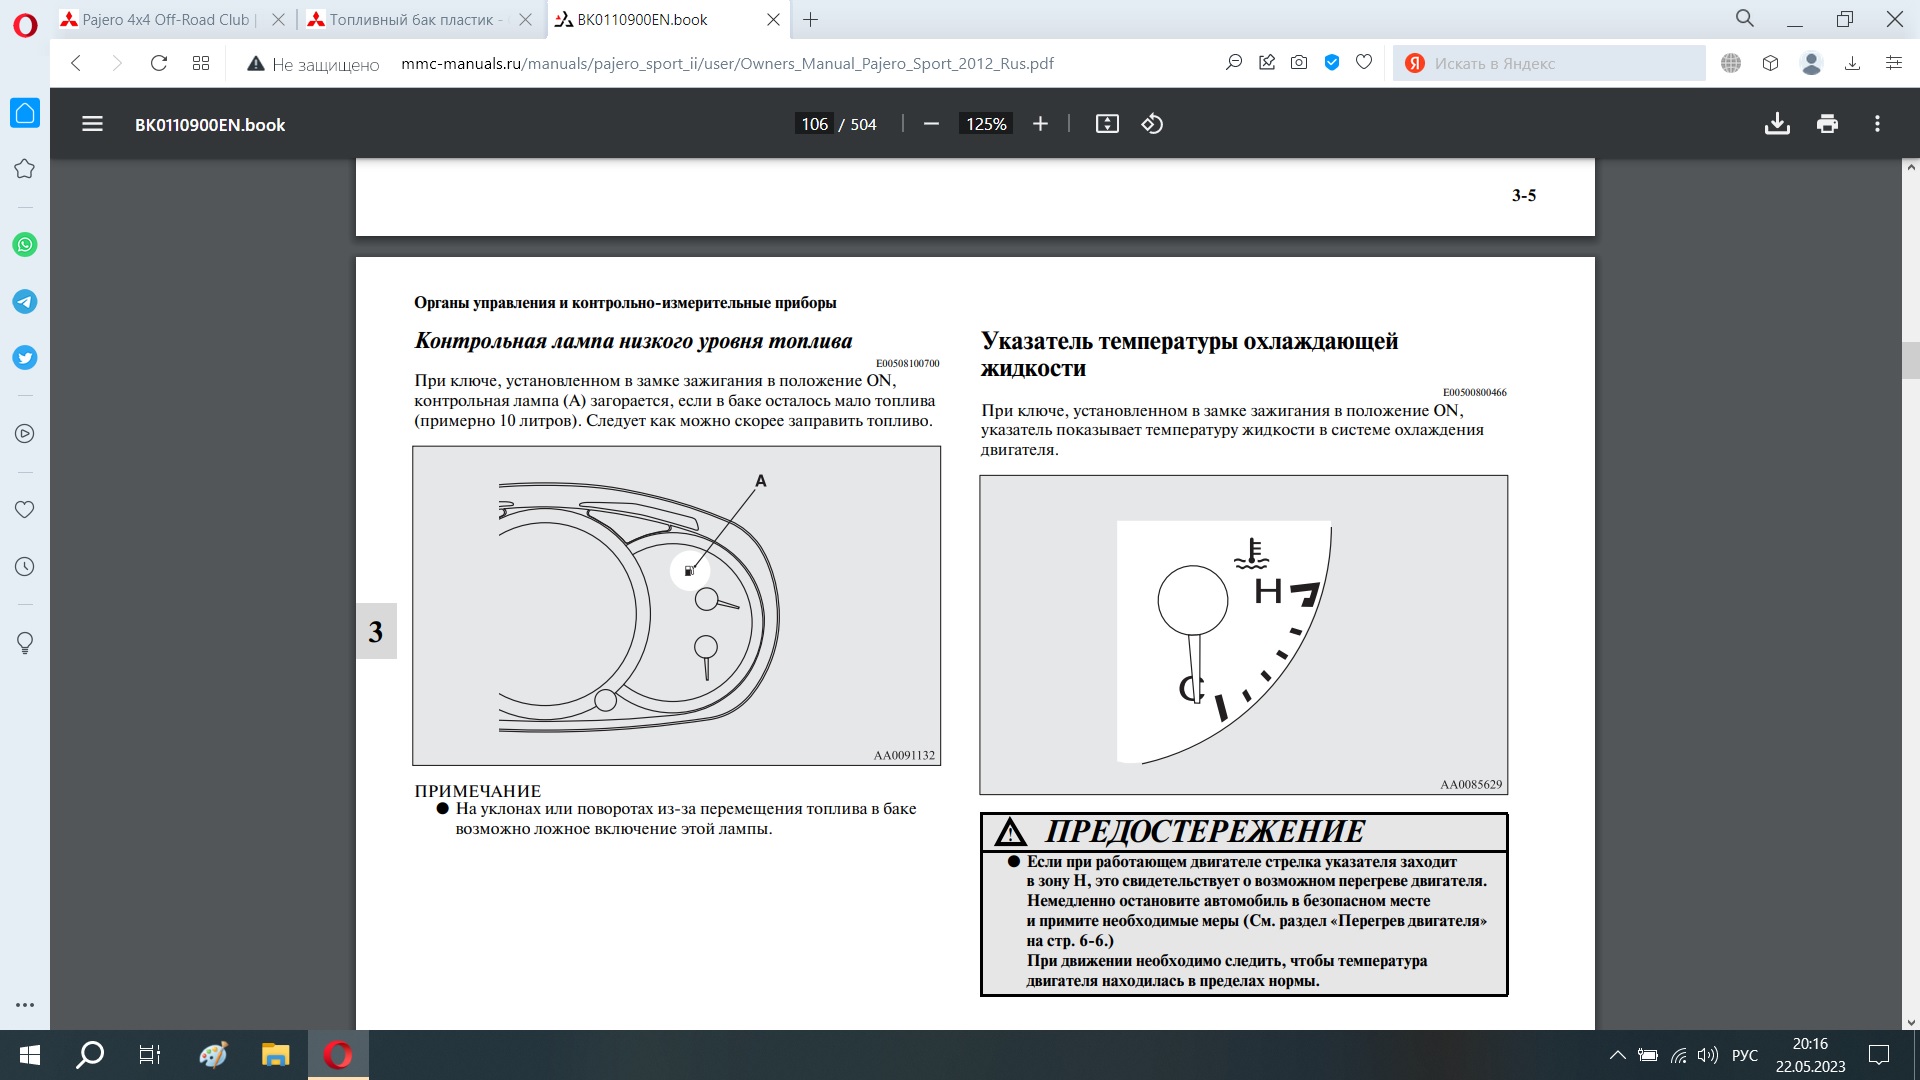Take a page snapshot with camera icon

pyautogui.click(x=1299, y=63)
